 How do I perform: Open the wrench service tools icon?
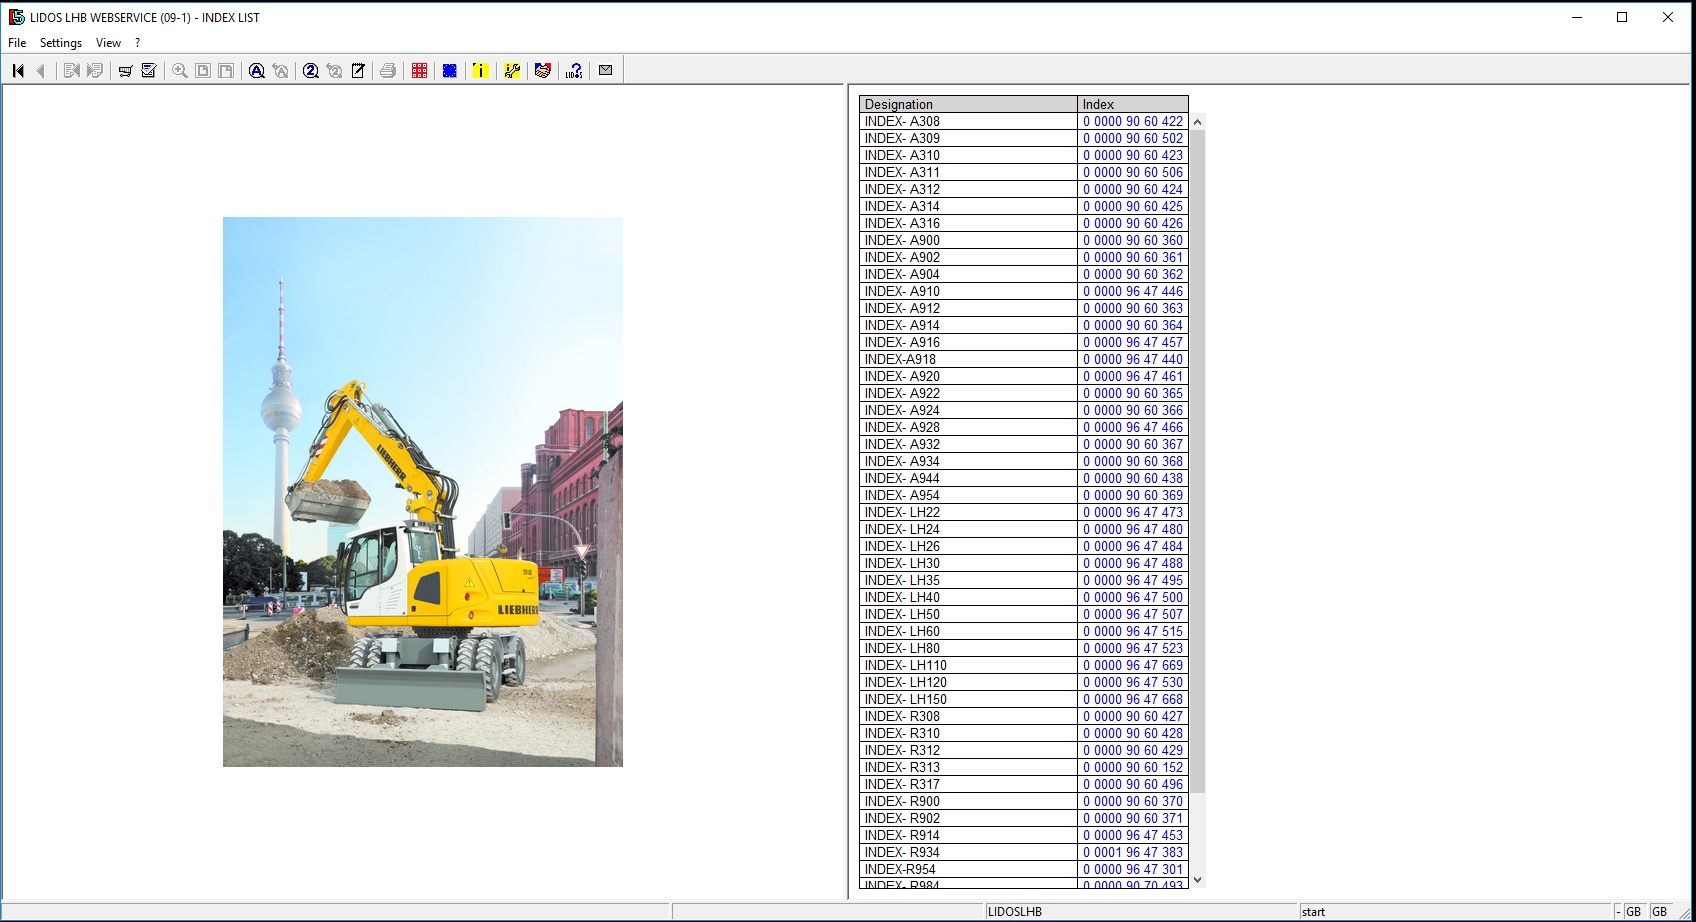(511, 70)
